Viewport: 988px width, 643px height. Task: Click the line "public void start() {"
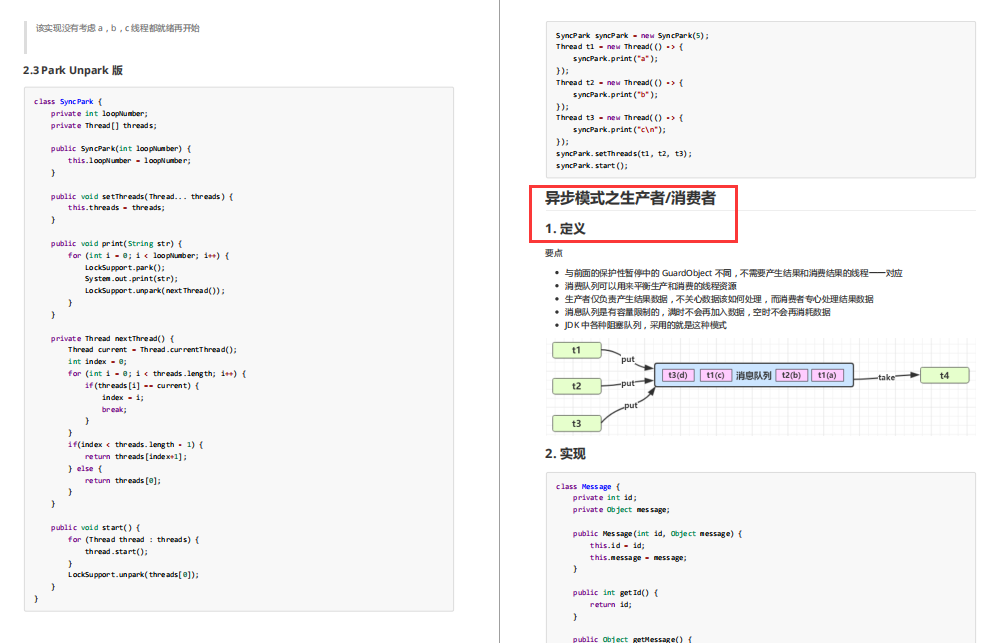point(96,528)
